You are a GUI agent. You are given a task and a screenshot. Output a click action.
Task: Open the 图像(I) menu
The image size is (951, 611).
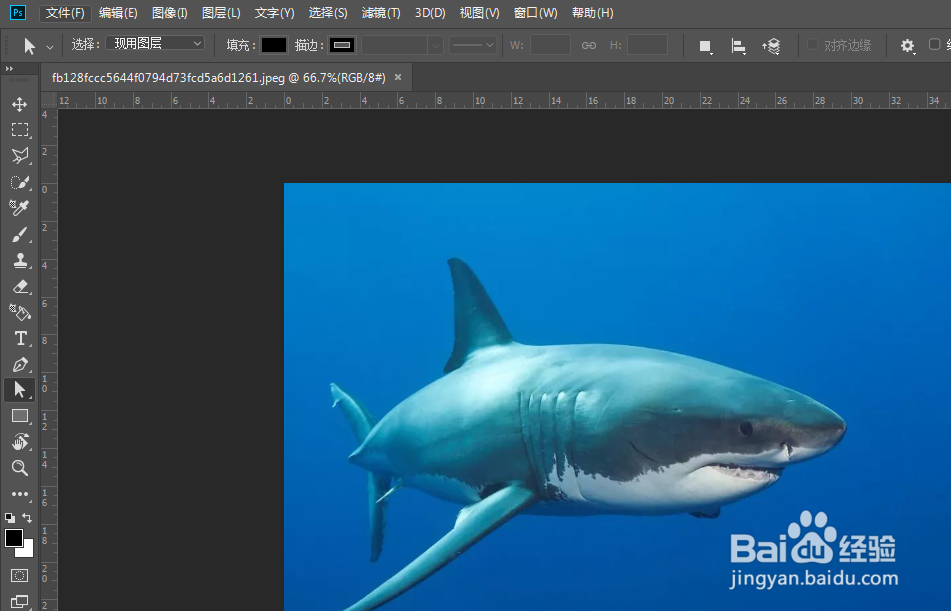coord(169,13)
